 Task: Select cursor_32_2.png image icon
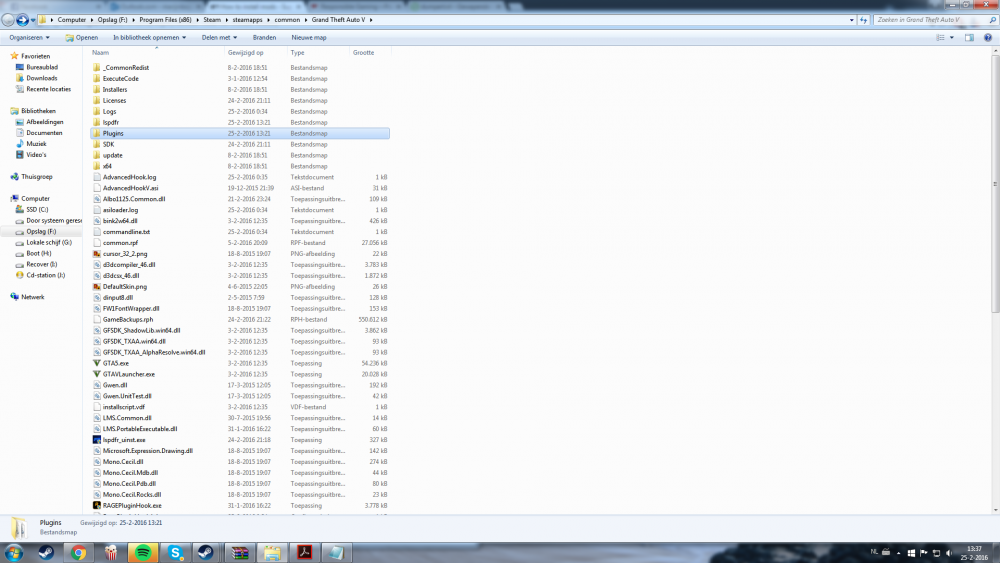[x=97, y=254]
